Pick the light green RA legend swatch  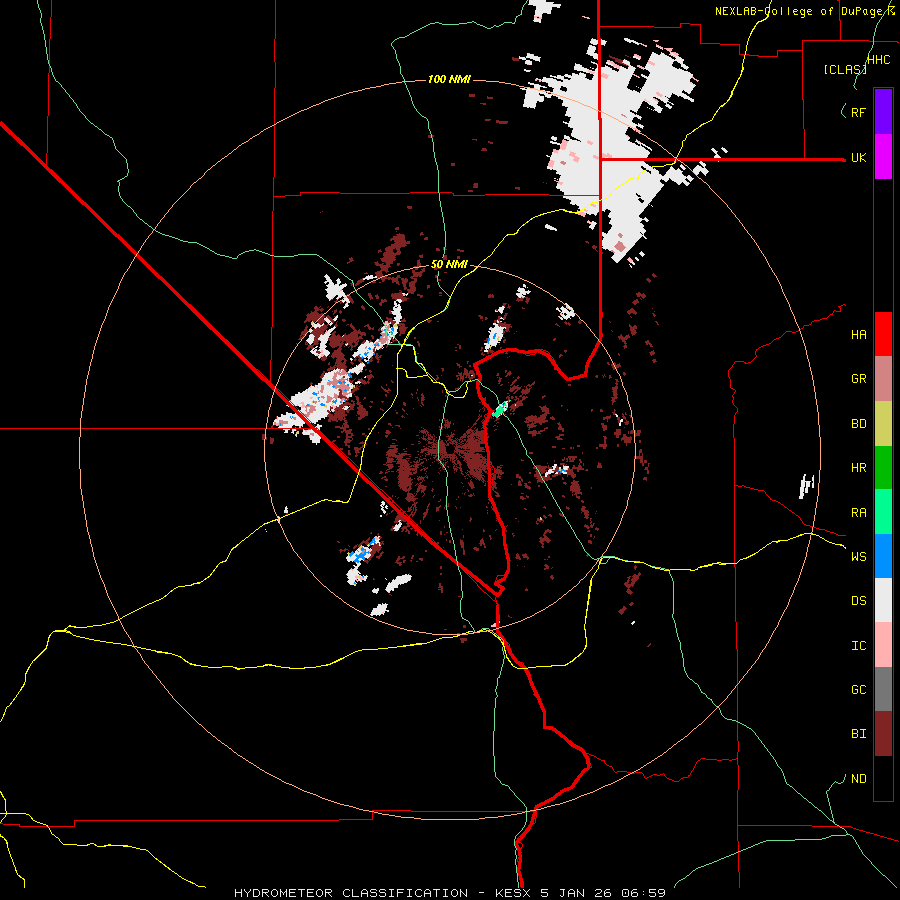point(883,512)
